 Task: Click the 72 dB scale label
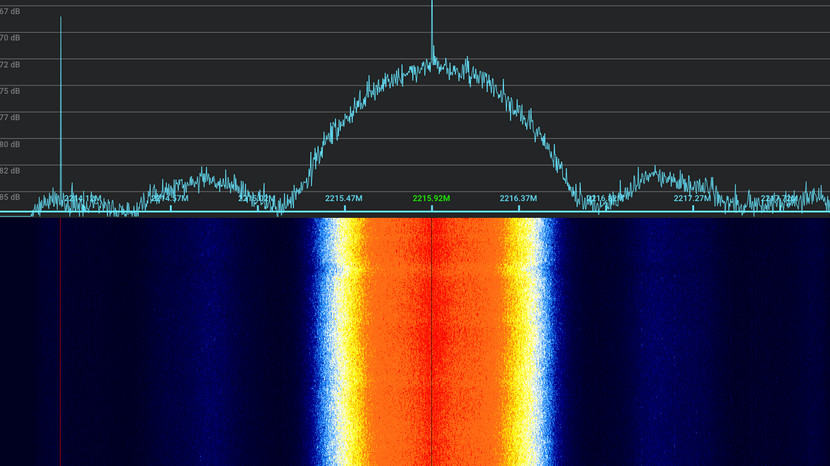pyautogui.click(x=10, y=65)
